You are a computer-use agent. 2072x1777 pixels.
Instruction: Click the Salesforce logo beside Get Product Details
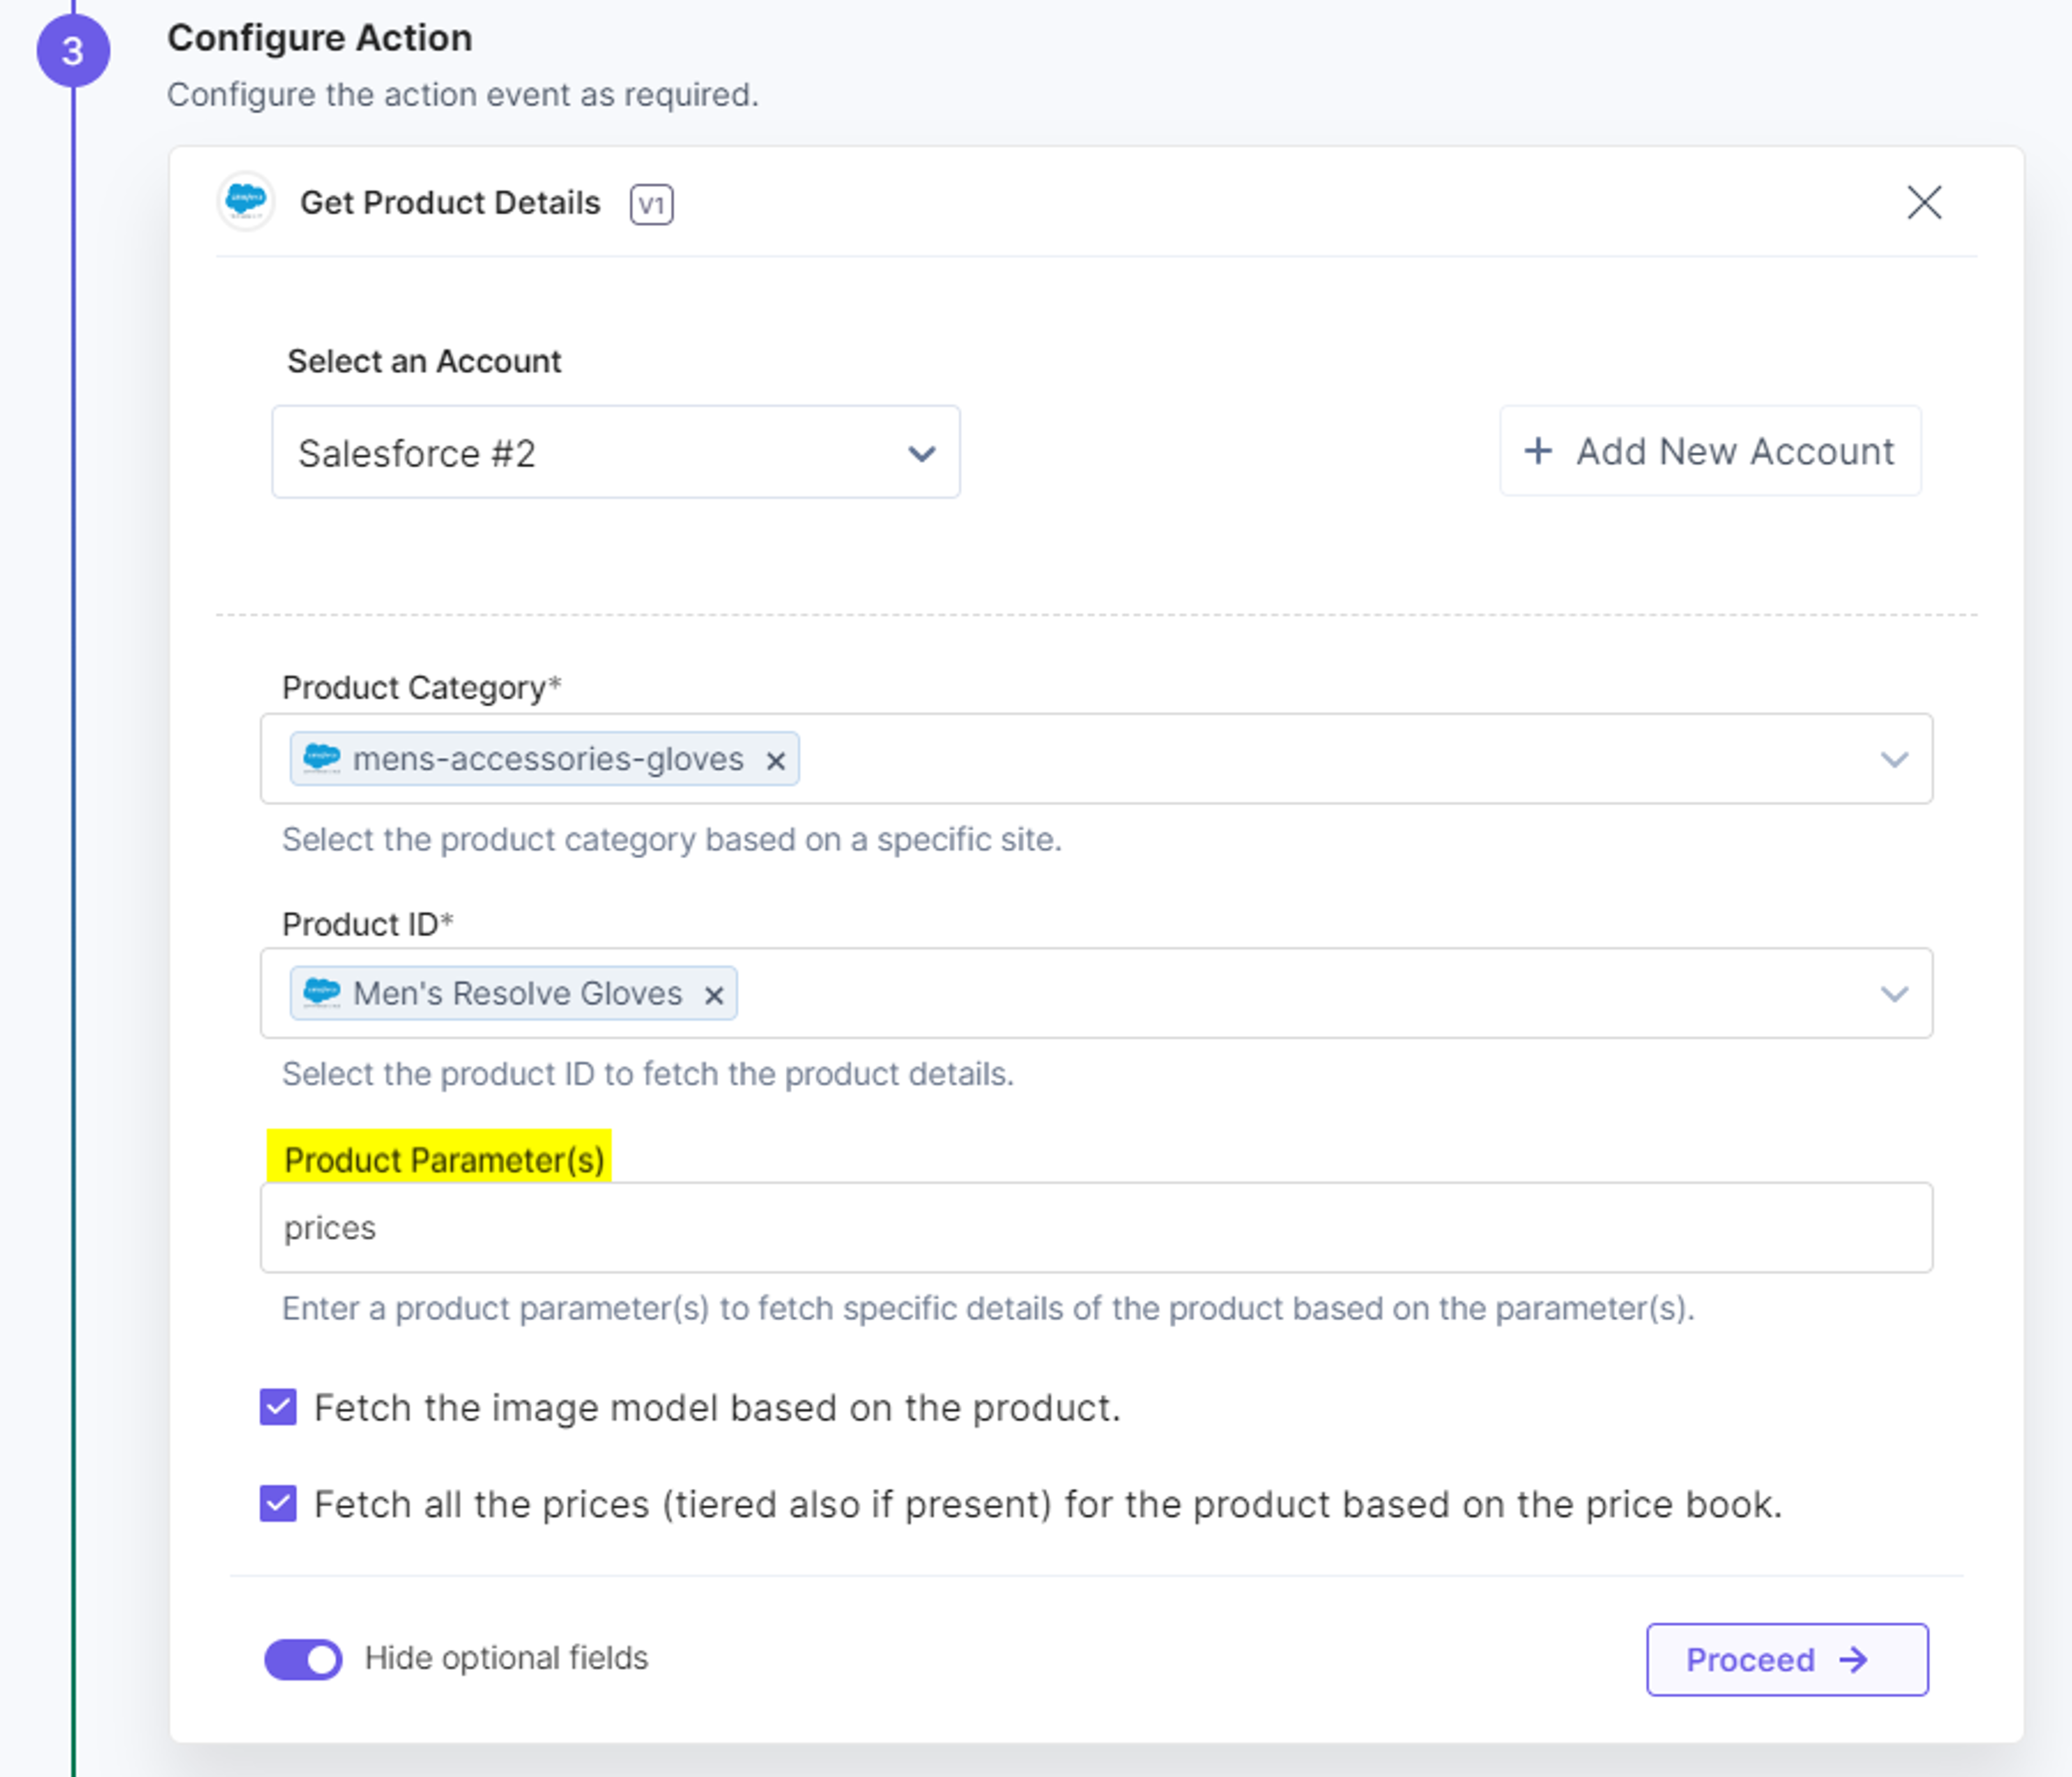pyautogui.click(x=246, y=201)
